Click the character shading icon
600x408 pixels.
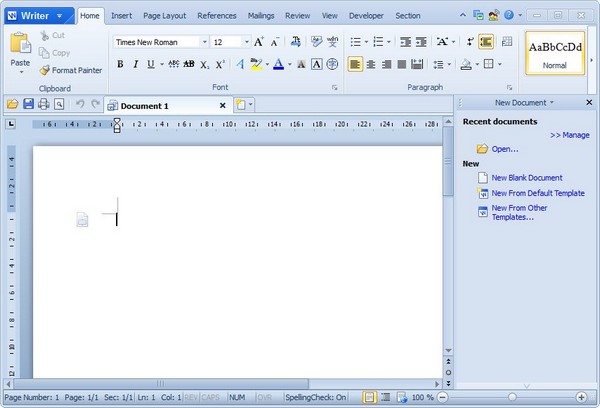pos(301,64)
